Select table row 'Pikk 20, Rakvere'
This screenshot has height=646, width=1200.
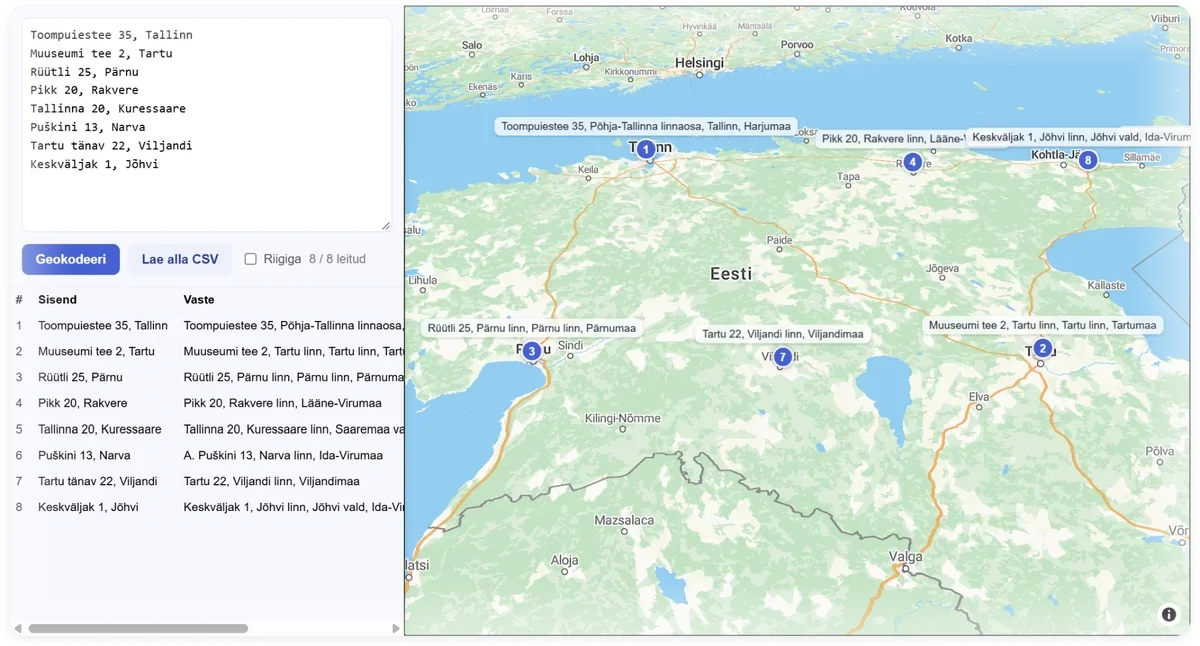[207, 403]
